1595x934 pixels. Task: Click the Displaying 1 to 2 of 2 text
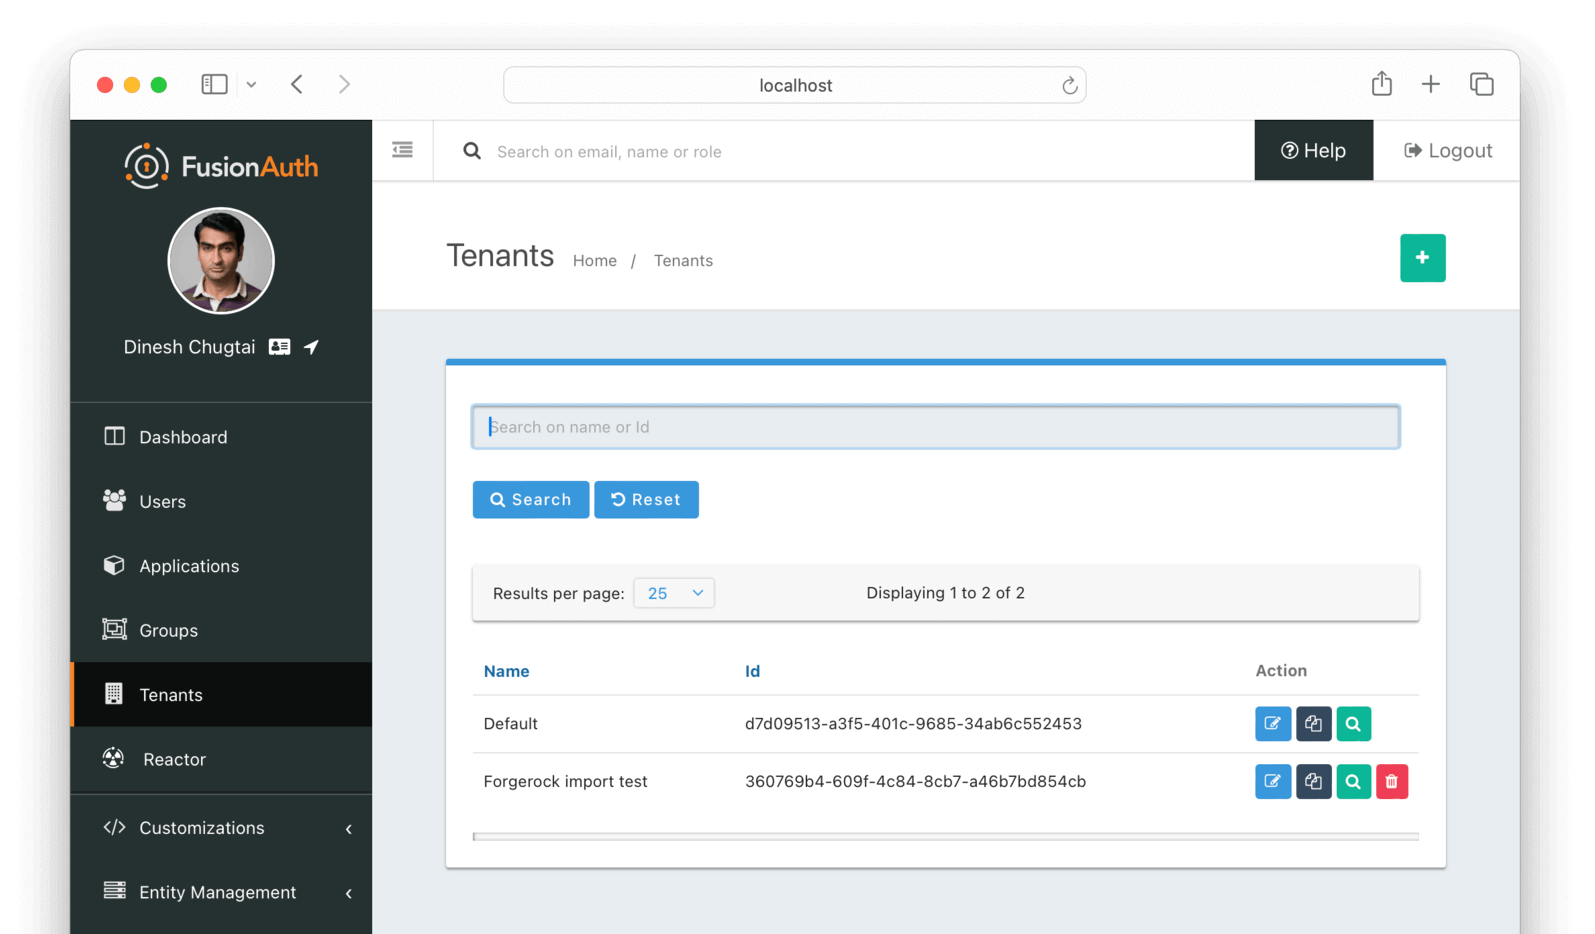[945, 593]
